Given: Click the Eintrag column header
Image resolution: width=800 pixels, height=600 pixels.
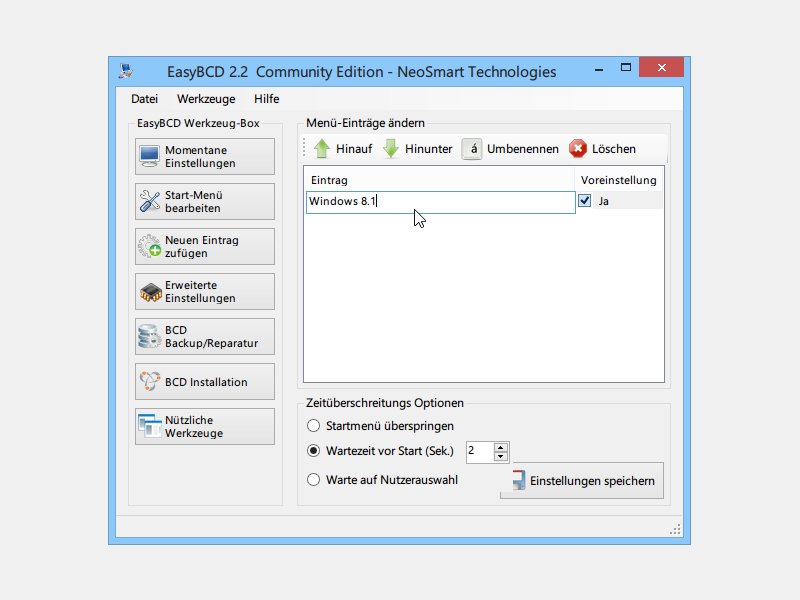Looking at the screenshot, I should coord(440,180).
